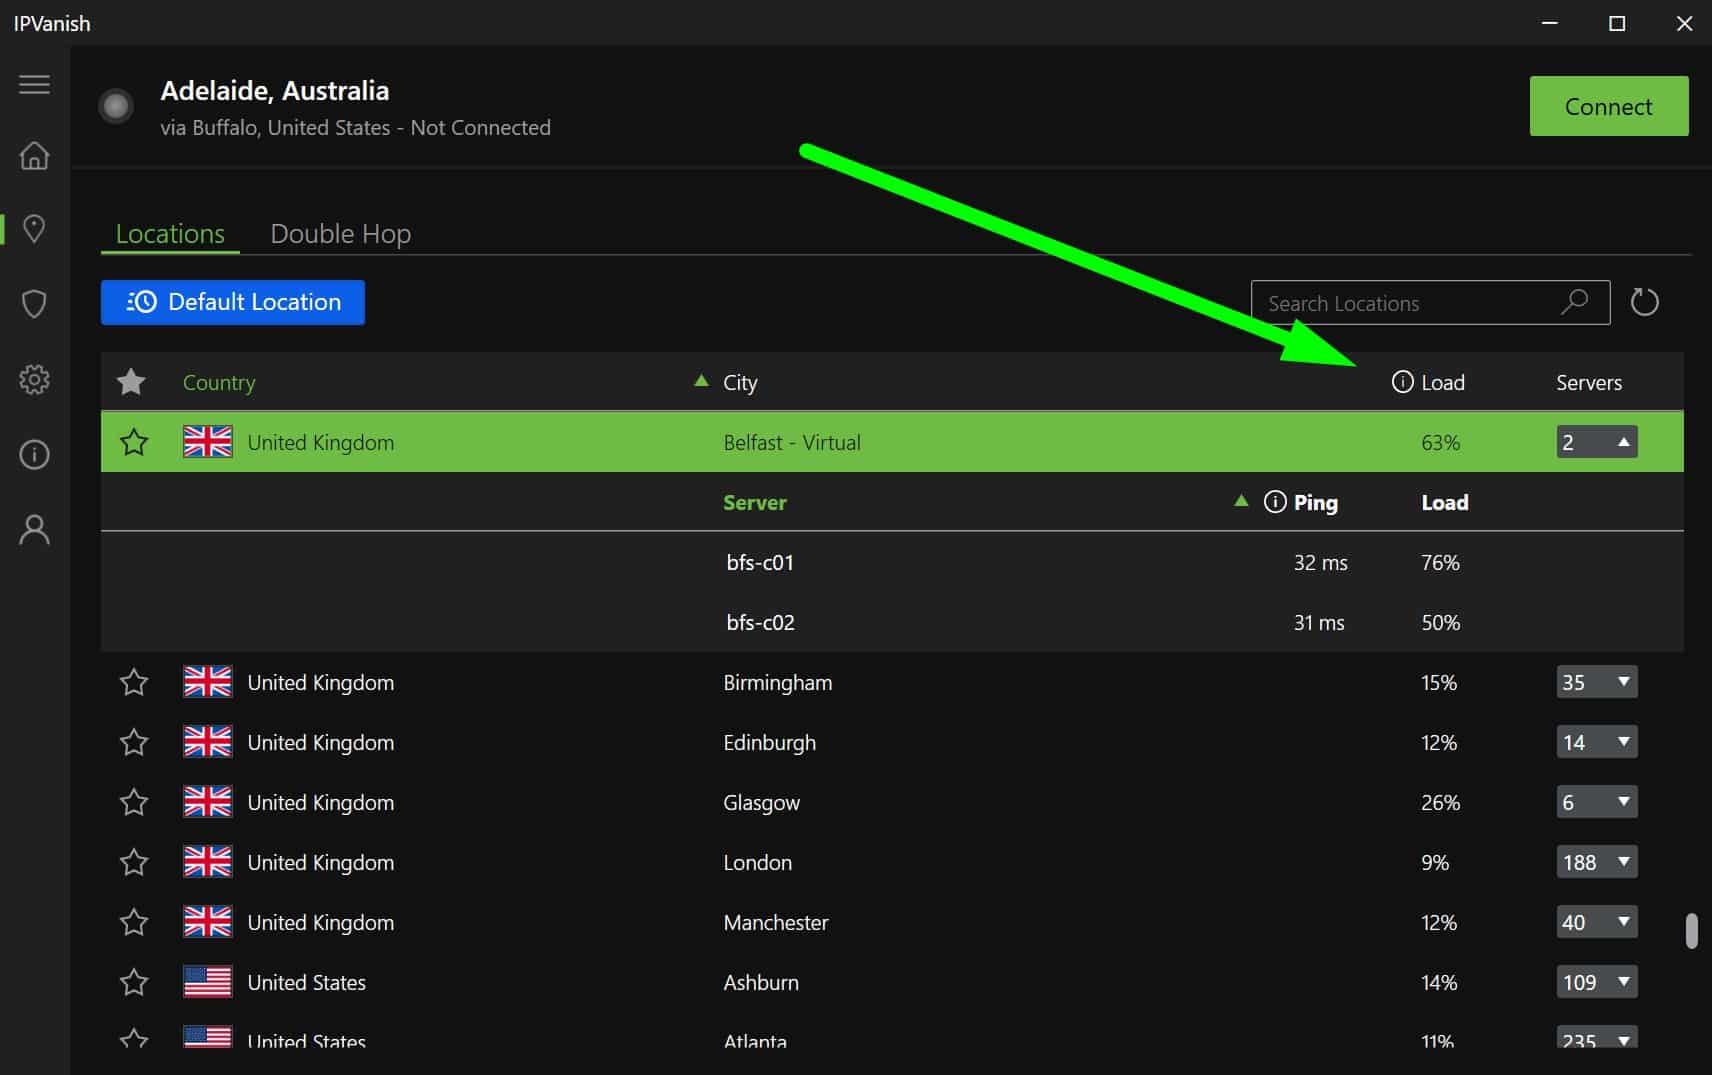Screen dimensions: 1712x1075
Task: Sort sub-table by bold Load header
Action: tap(1445, 502)
